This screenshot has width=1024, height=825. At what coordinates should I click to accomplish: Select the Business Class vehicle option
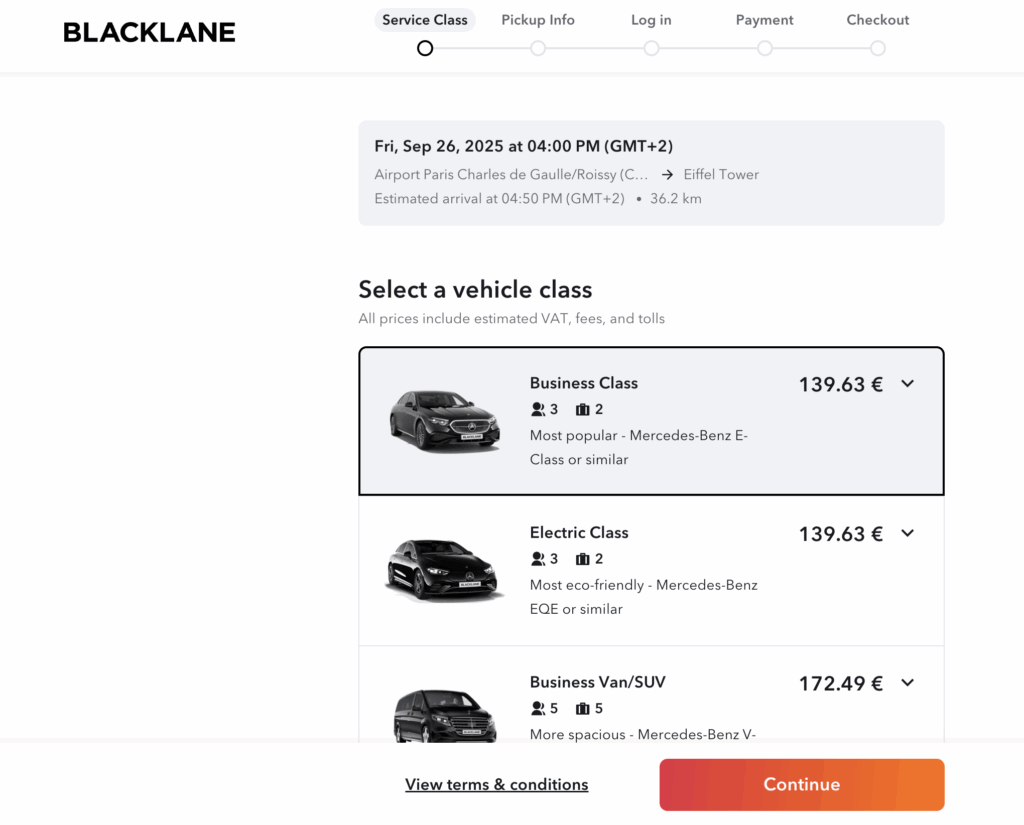click(651, 421)
